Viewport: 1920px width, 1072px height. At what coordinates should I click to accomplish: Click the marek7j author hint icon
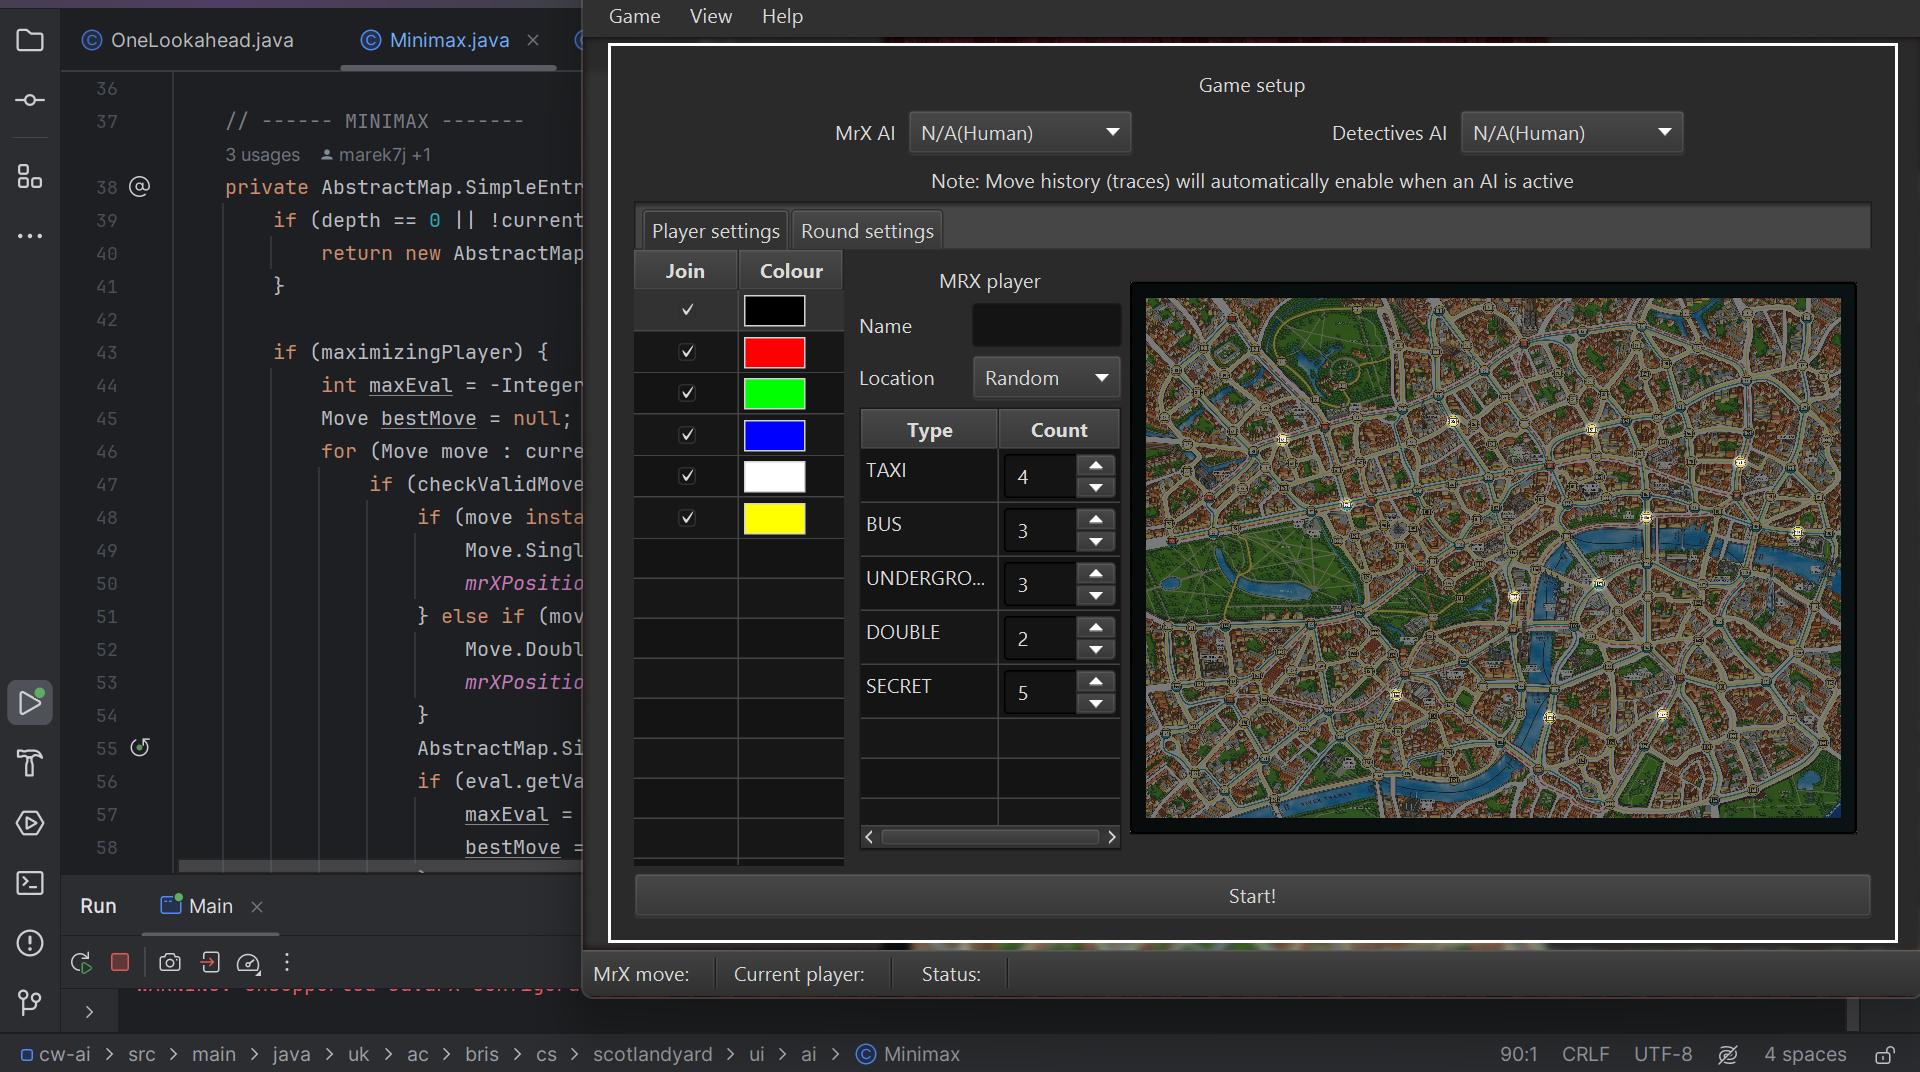(x=326, y=155)
